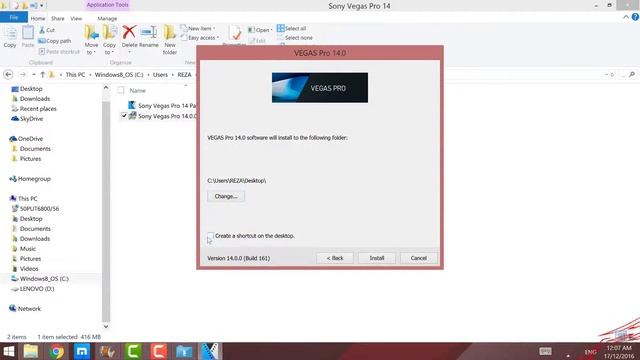Open the New item dropdown

pyautogui.click(x=198, y=28)
